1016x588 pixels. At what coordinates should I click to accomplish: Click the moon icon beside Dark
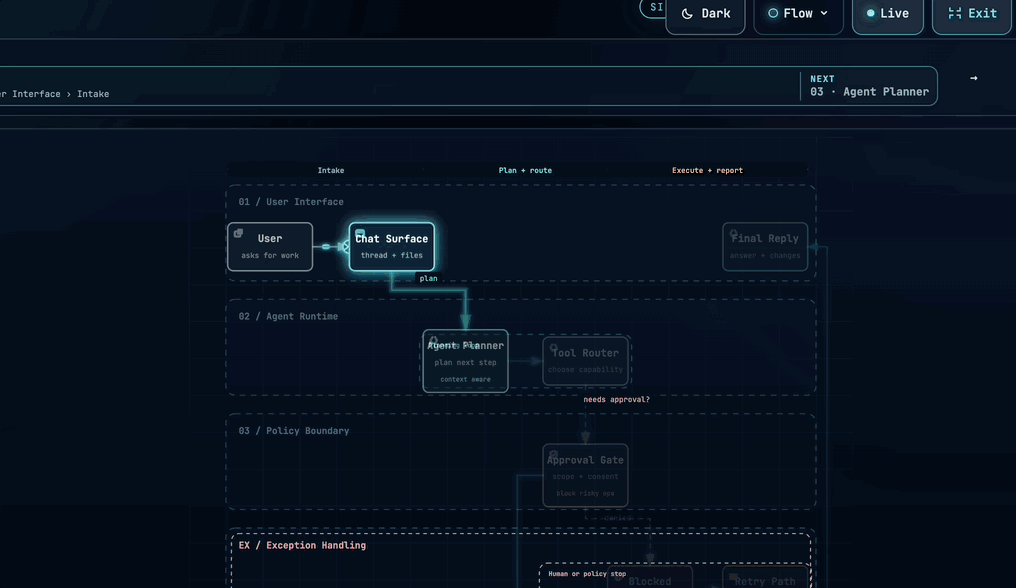(687, 14)
